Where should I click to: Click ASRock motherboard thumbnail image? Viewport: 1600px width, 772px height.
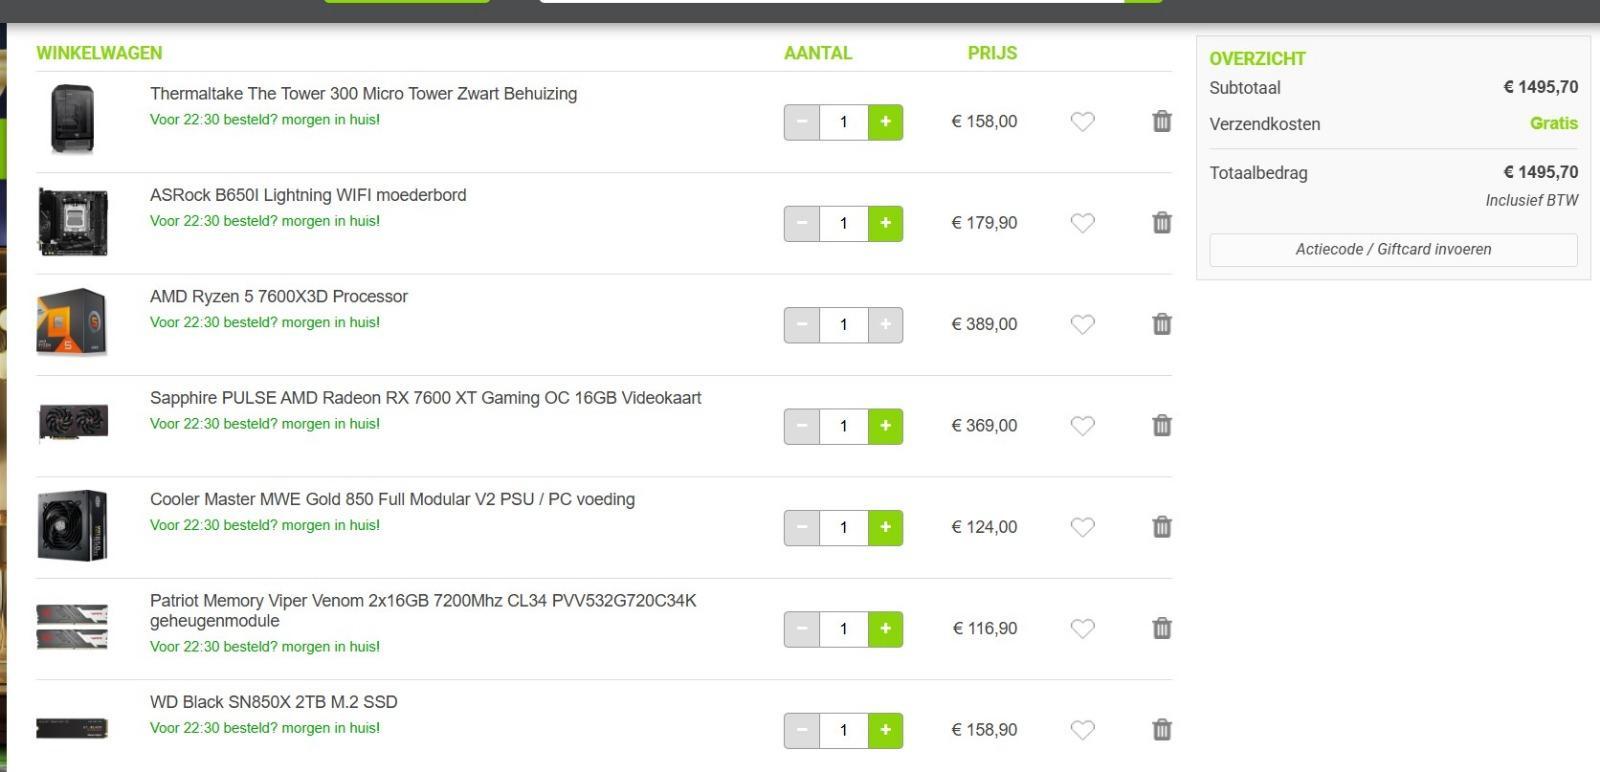72,221
